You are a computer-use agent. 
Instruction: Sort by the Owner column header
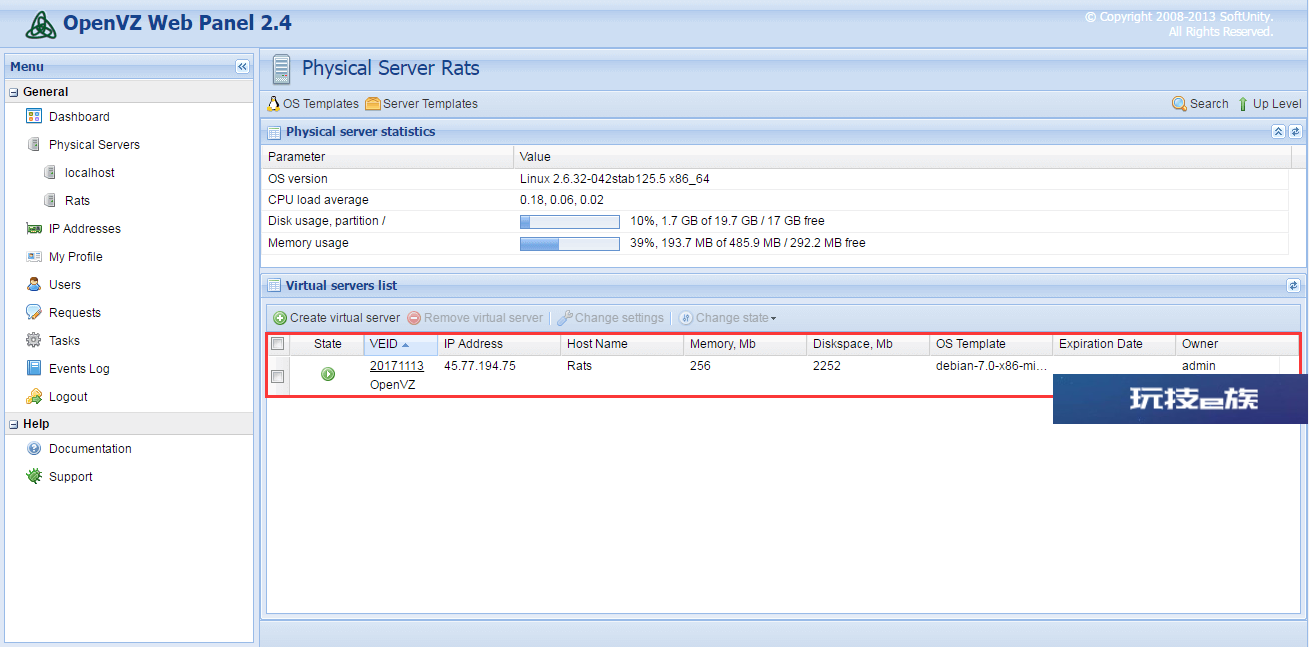coord(1237,344)
